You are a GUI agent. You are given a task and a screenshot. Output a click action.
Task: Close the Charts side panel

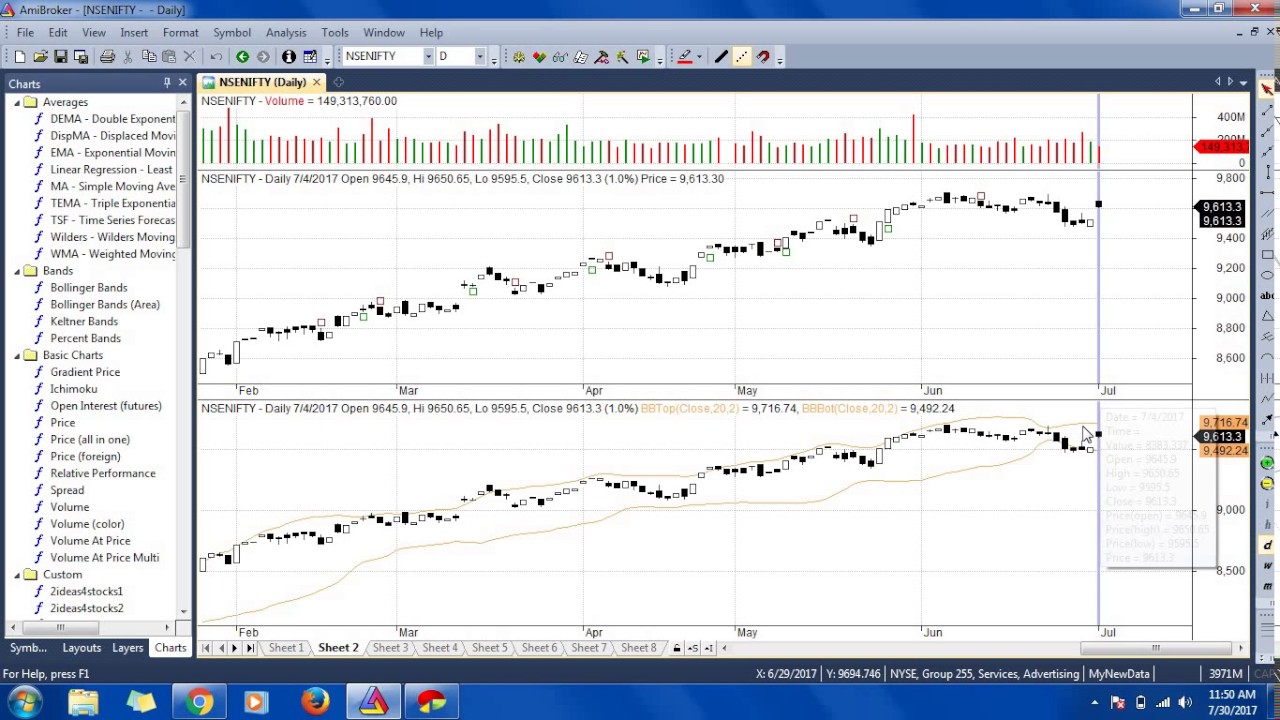pyautogui.click(x=183, y=83)
